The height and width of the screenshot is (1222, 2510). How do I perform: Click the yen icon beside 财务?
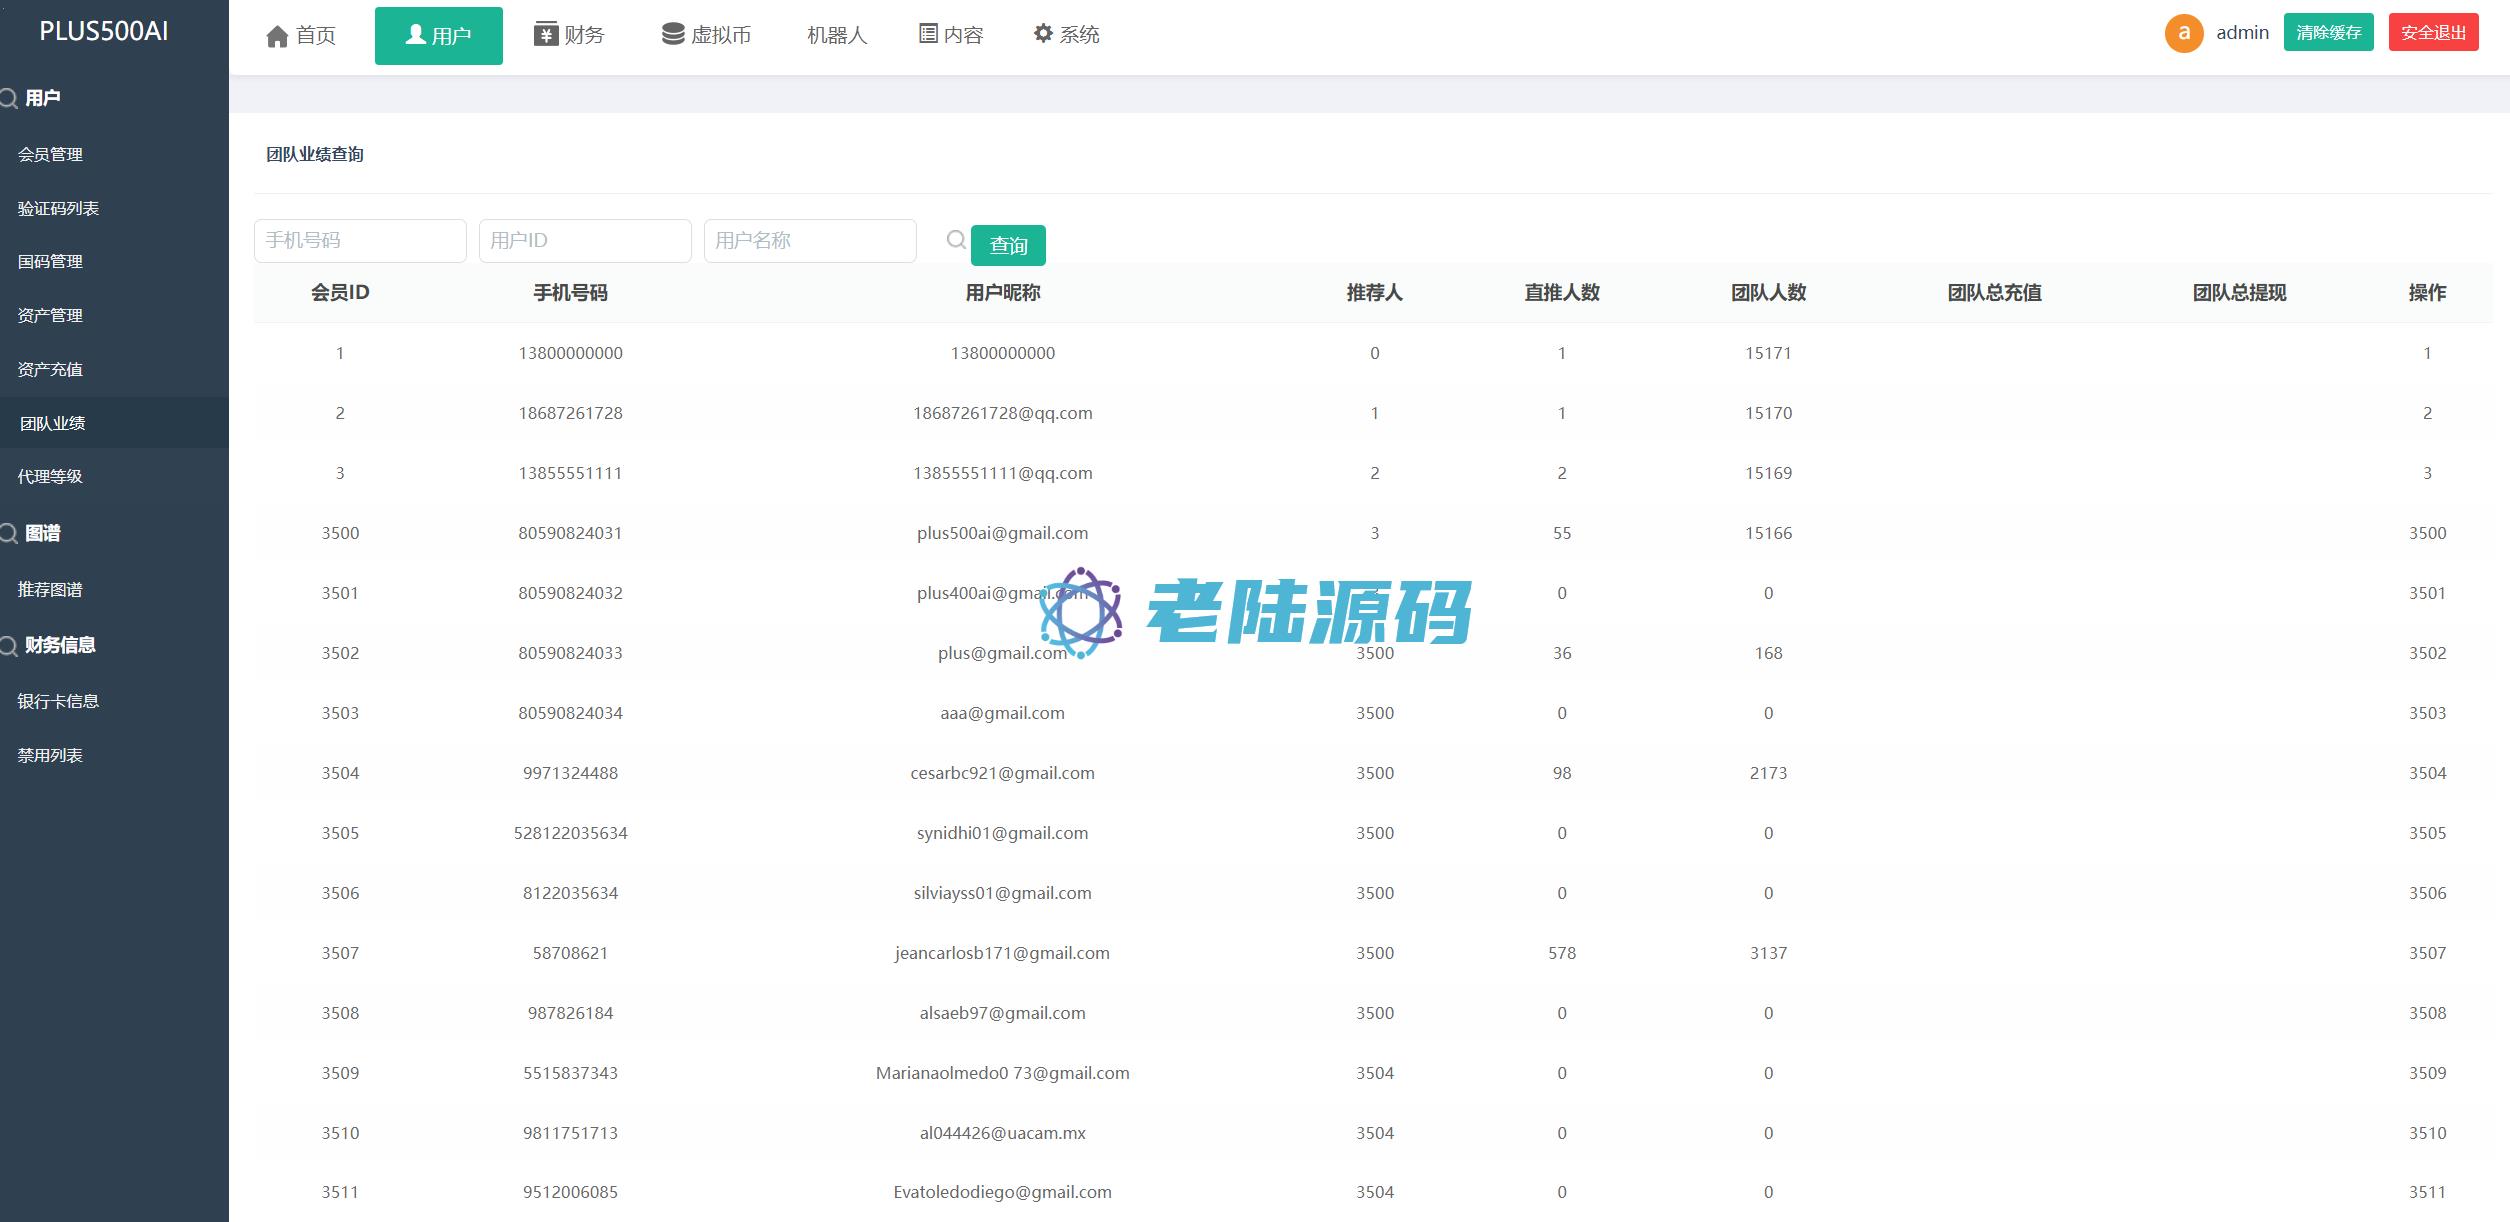545,34
